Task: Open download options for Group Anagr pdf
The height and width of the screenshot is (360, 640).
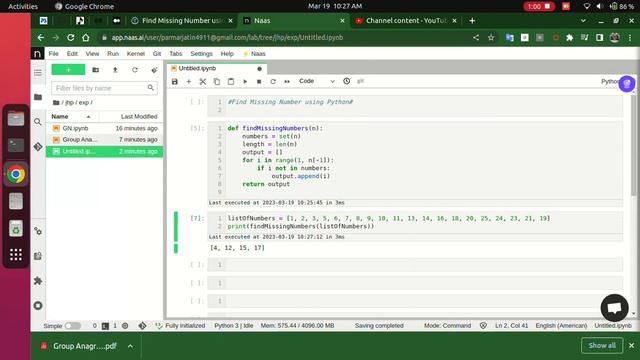Action: (x=130, y=346)
